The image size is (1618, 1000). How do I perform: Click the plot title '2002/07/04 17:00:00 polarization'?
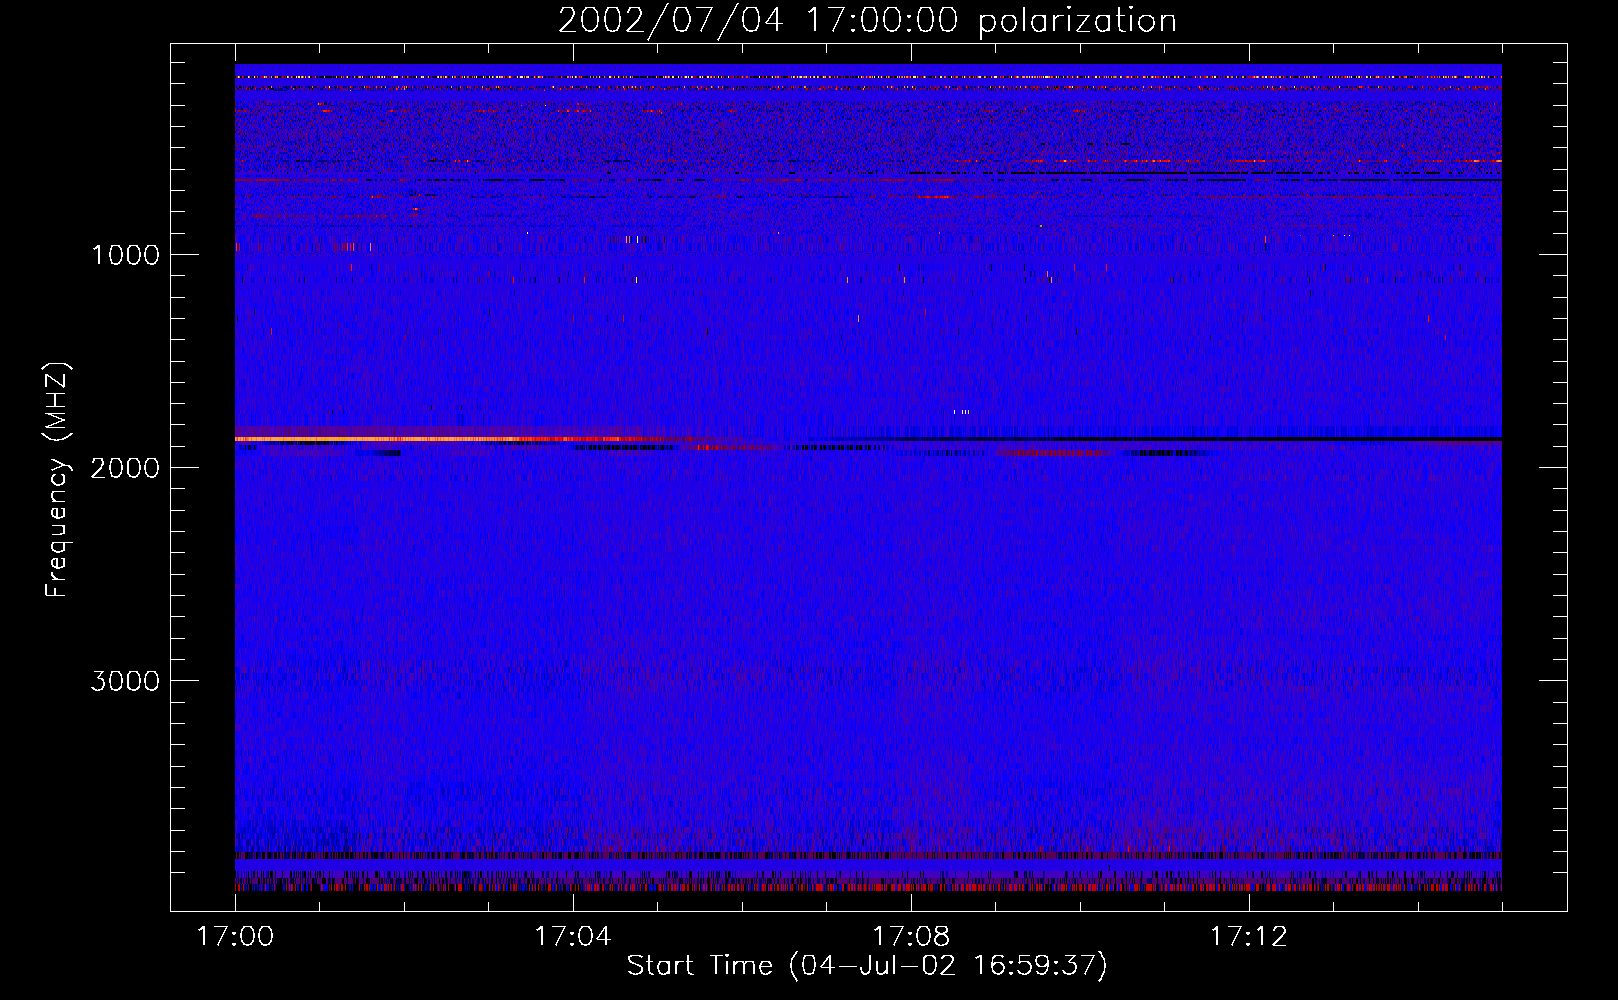867,20
